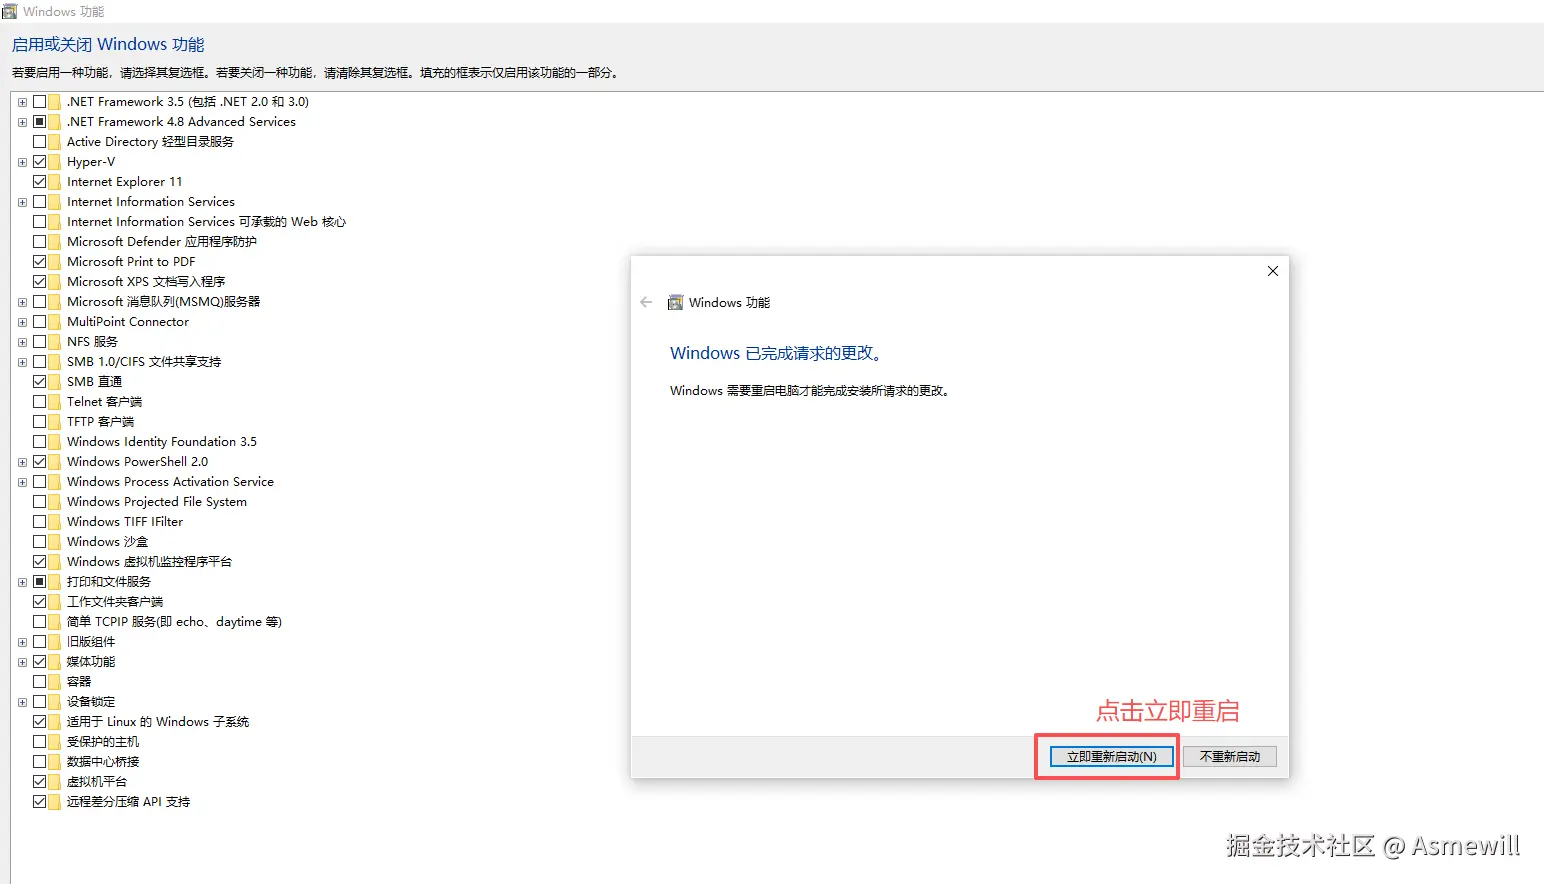Click the Windows Process Activation Service label
1544x884 pixels.
tap(170, 482)
